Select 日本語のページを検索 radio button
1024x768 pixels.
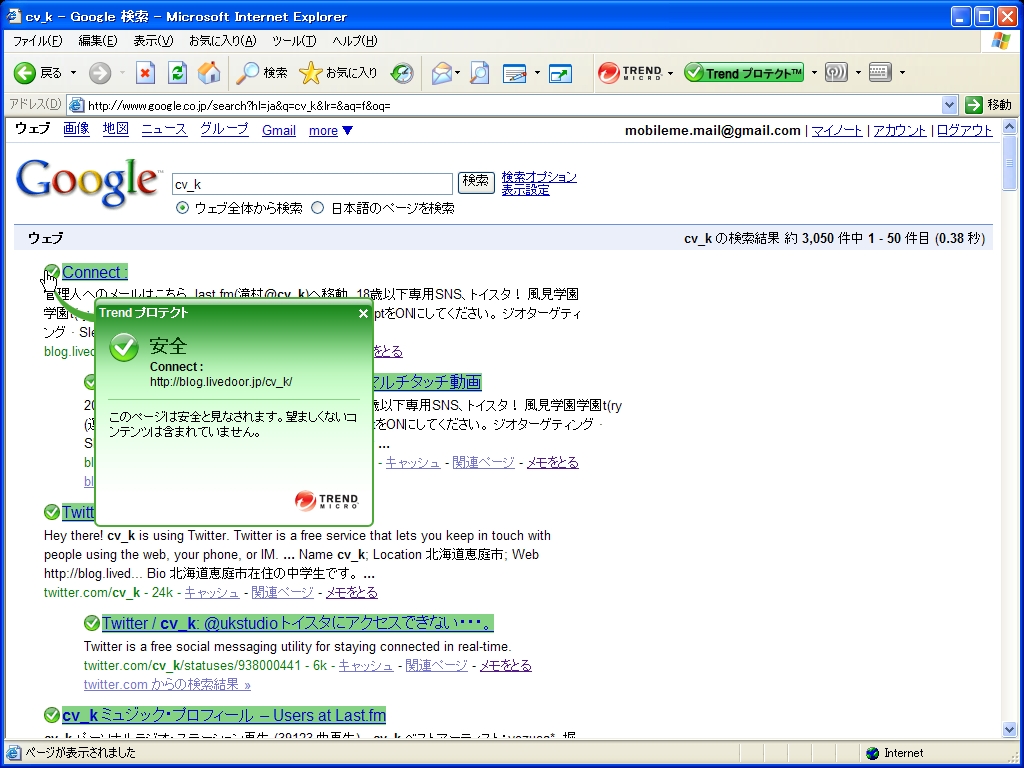click(x=317, y=208)
